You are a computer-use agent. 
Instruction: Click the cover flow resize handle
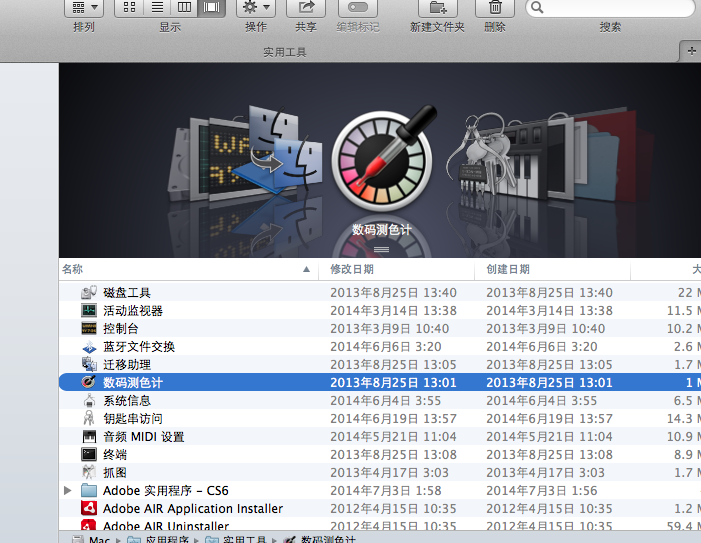click(381, 249)
